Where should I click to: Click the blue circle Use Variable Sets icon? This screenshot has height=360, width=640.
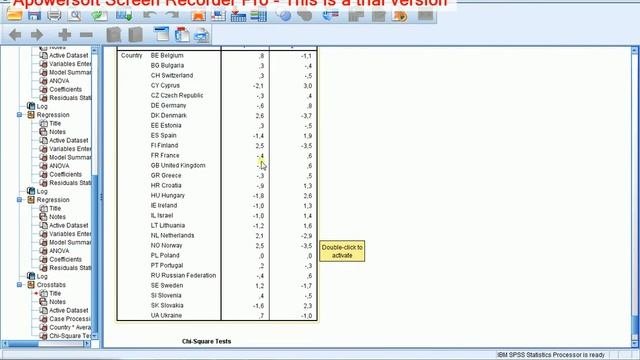[x=284, y=16]
